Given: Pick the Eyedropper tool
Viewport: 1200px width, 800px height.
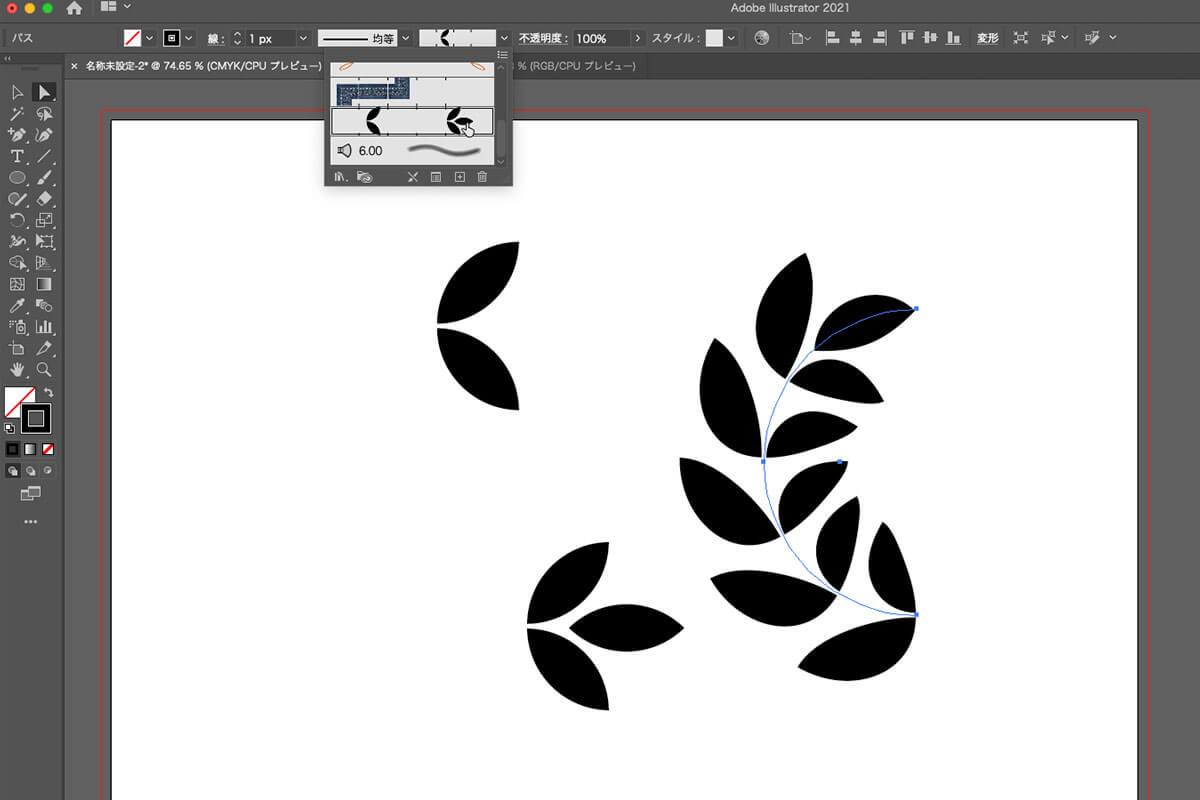Looking at the screenshot, I should [17, 305].
